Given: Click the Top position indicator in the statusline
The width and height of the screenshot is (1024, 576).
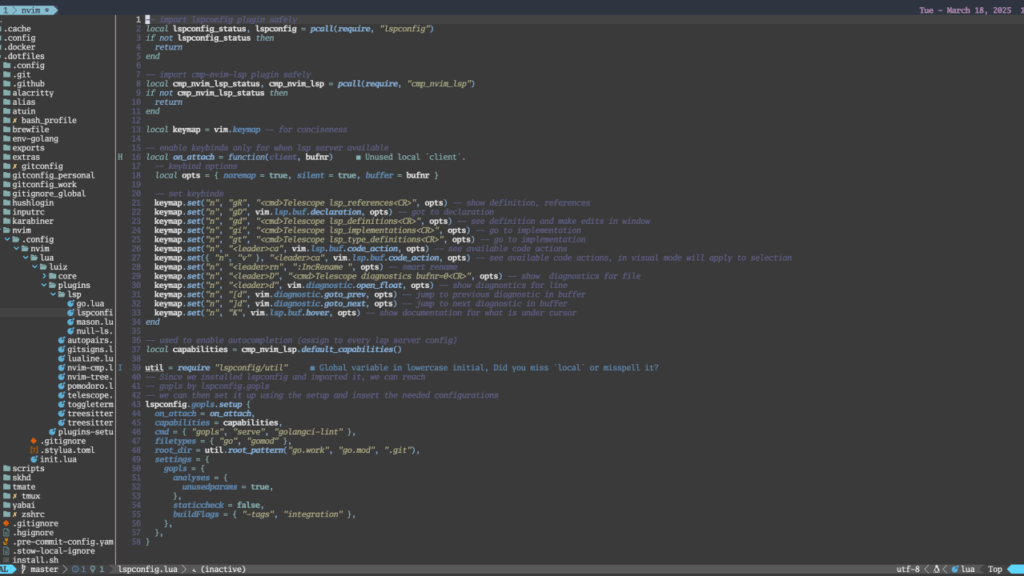Looking at the screenshot, I should pos(995,569).
